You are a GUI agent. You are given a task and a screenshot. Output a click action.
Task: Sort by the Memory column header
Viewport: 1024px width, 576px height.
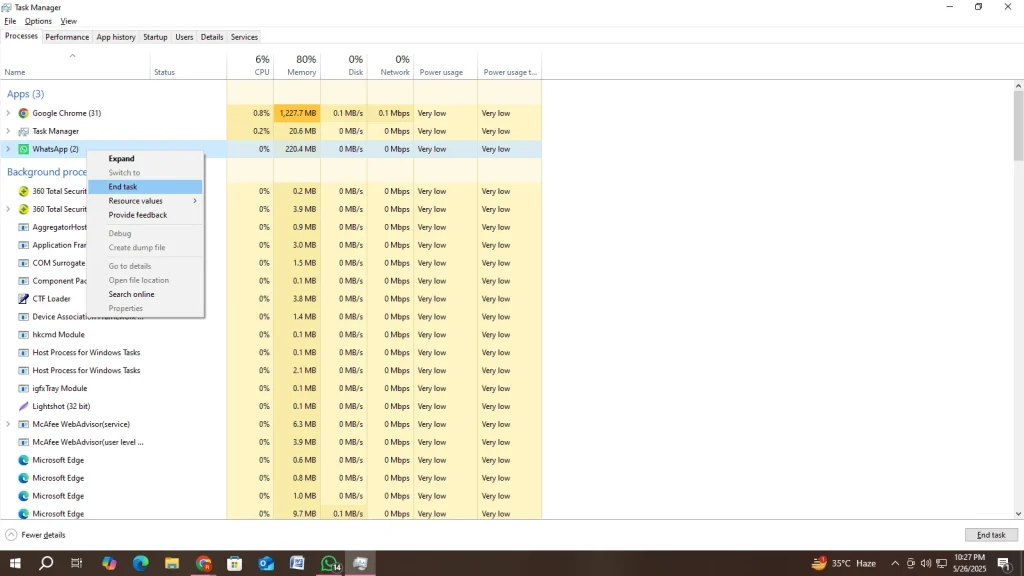(x=297, y=65)
